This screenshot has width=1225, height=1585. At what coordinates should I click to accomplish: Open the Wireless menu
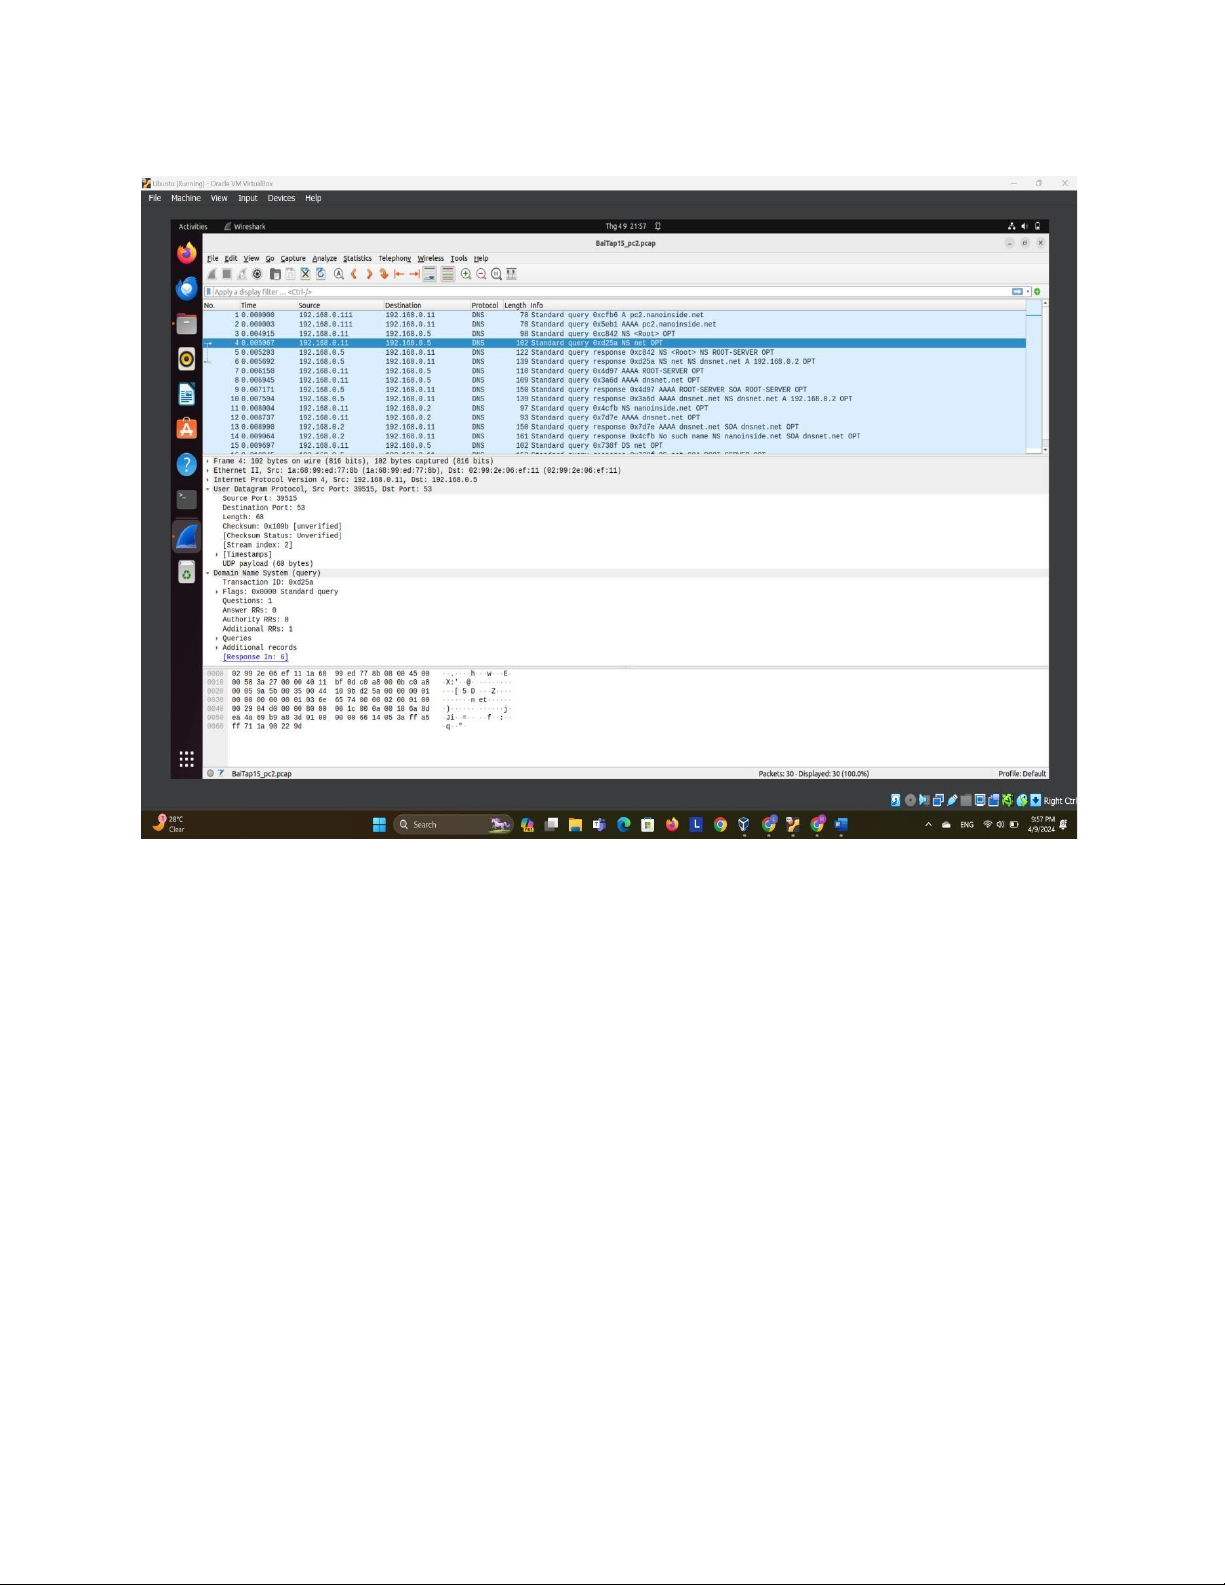[x=430, y=258]
